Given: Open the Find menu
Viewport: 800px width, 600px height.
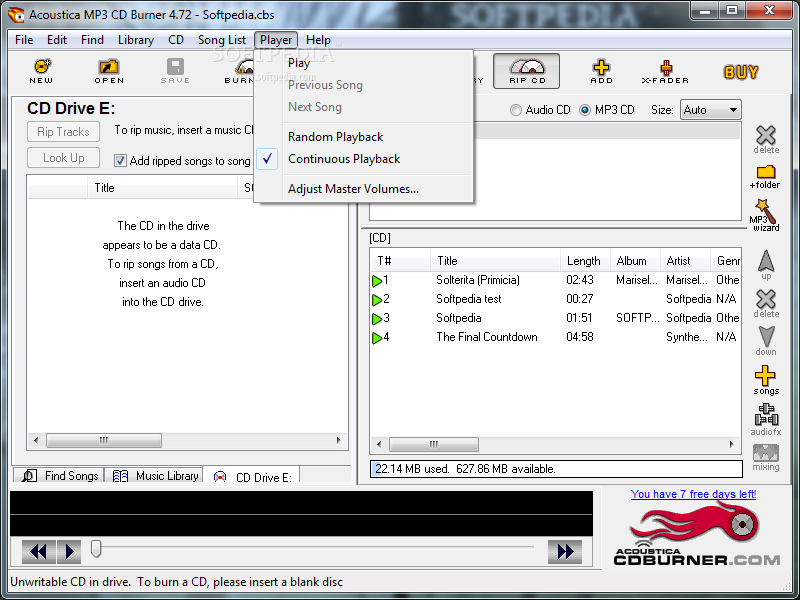Looking at the screenshot, I should tap(92, 40).
